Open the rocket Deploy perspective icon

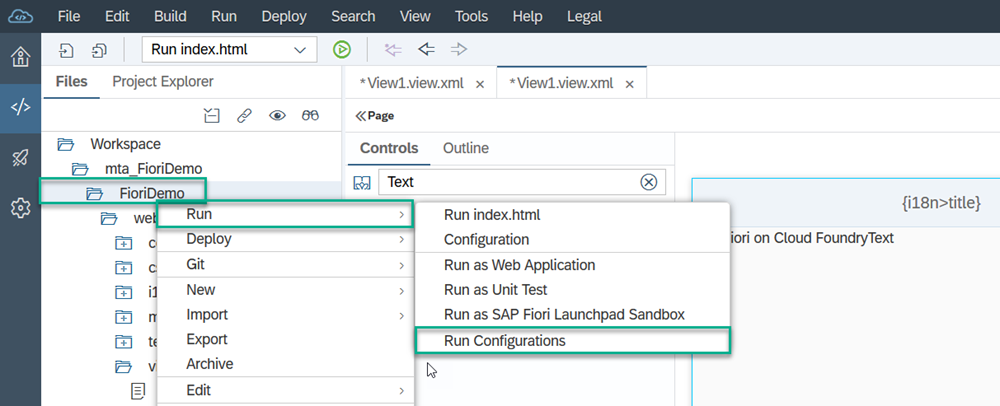20,157
